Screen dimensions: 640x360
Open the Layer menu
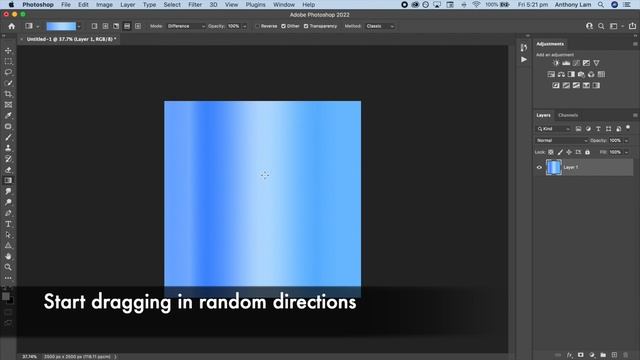tap(127, 4)
